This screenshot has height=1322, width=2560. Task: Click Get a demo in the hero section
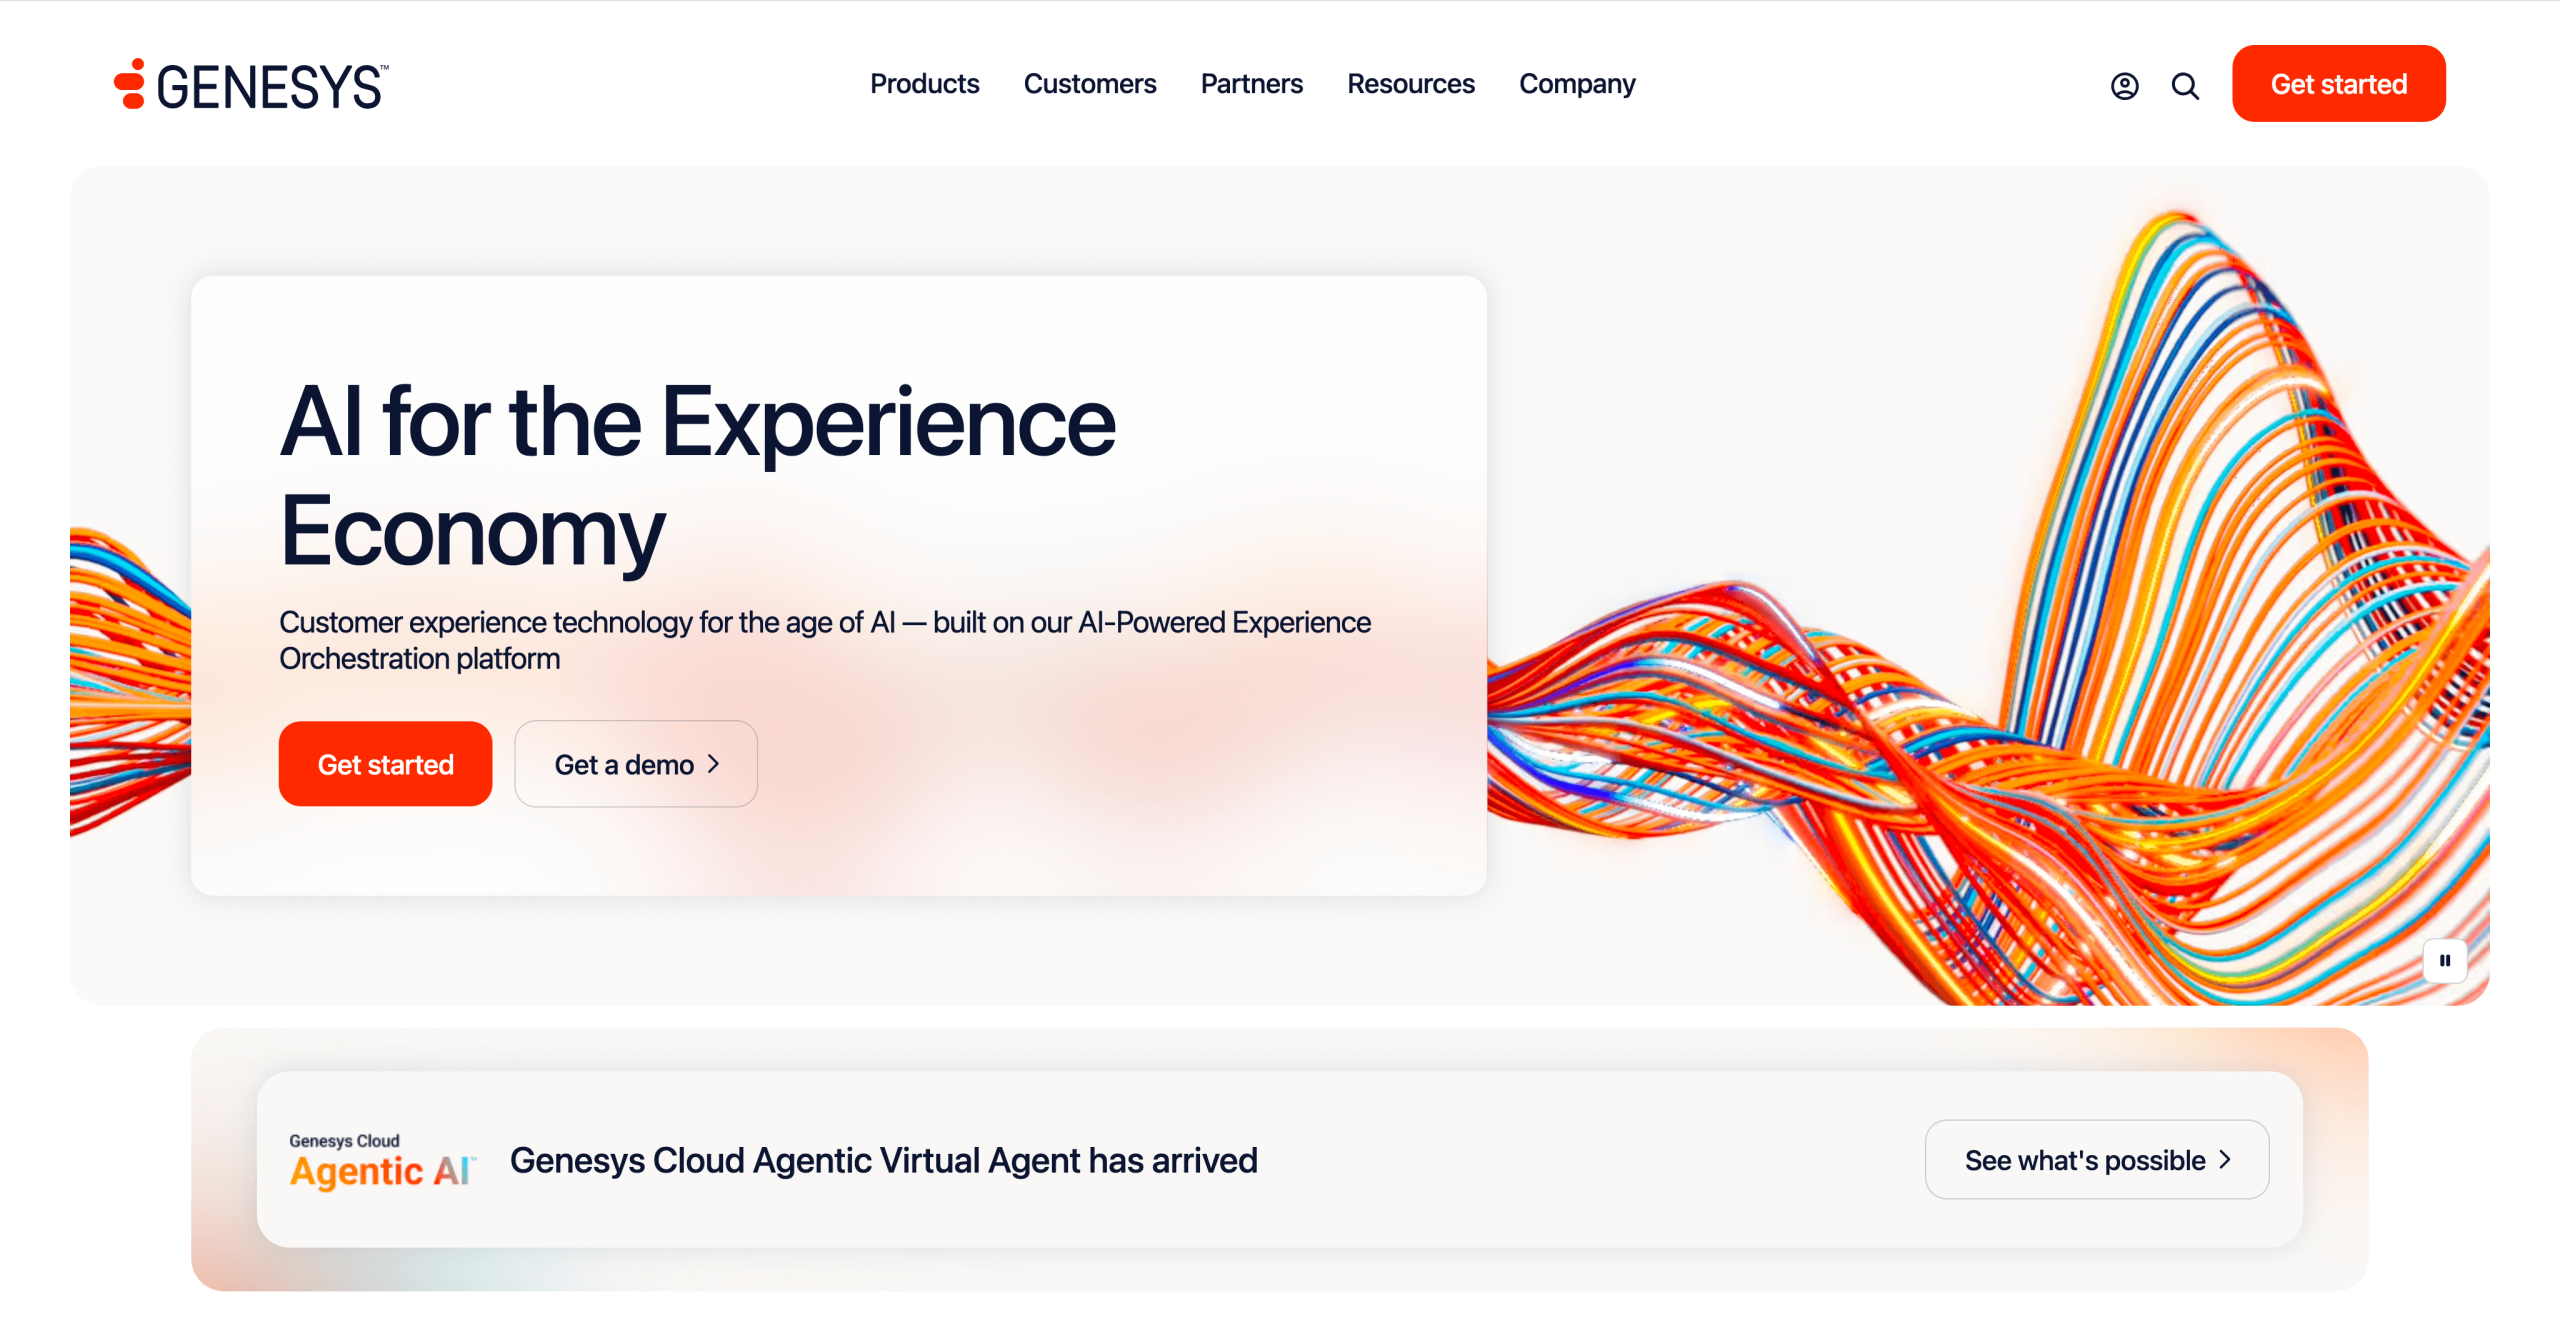pos(636,763)
